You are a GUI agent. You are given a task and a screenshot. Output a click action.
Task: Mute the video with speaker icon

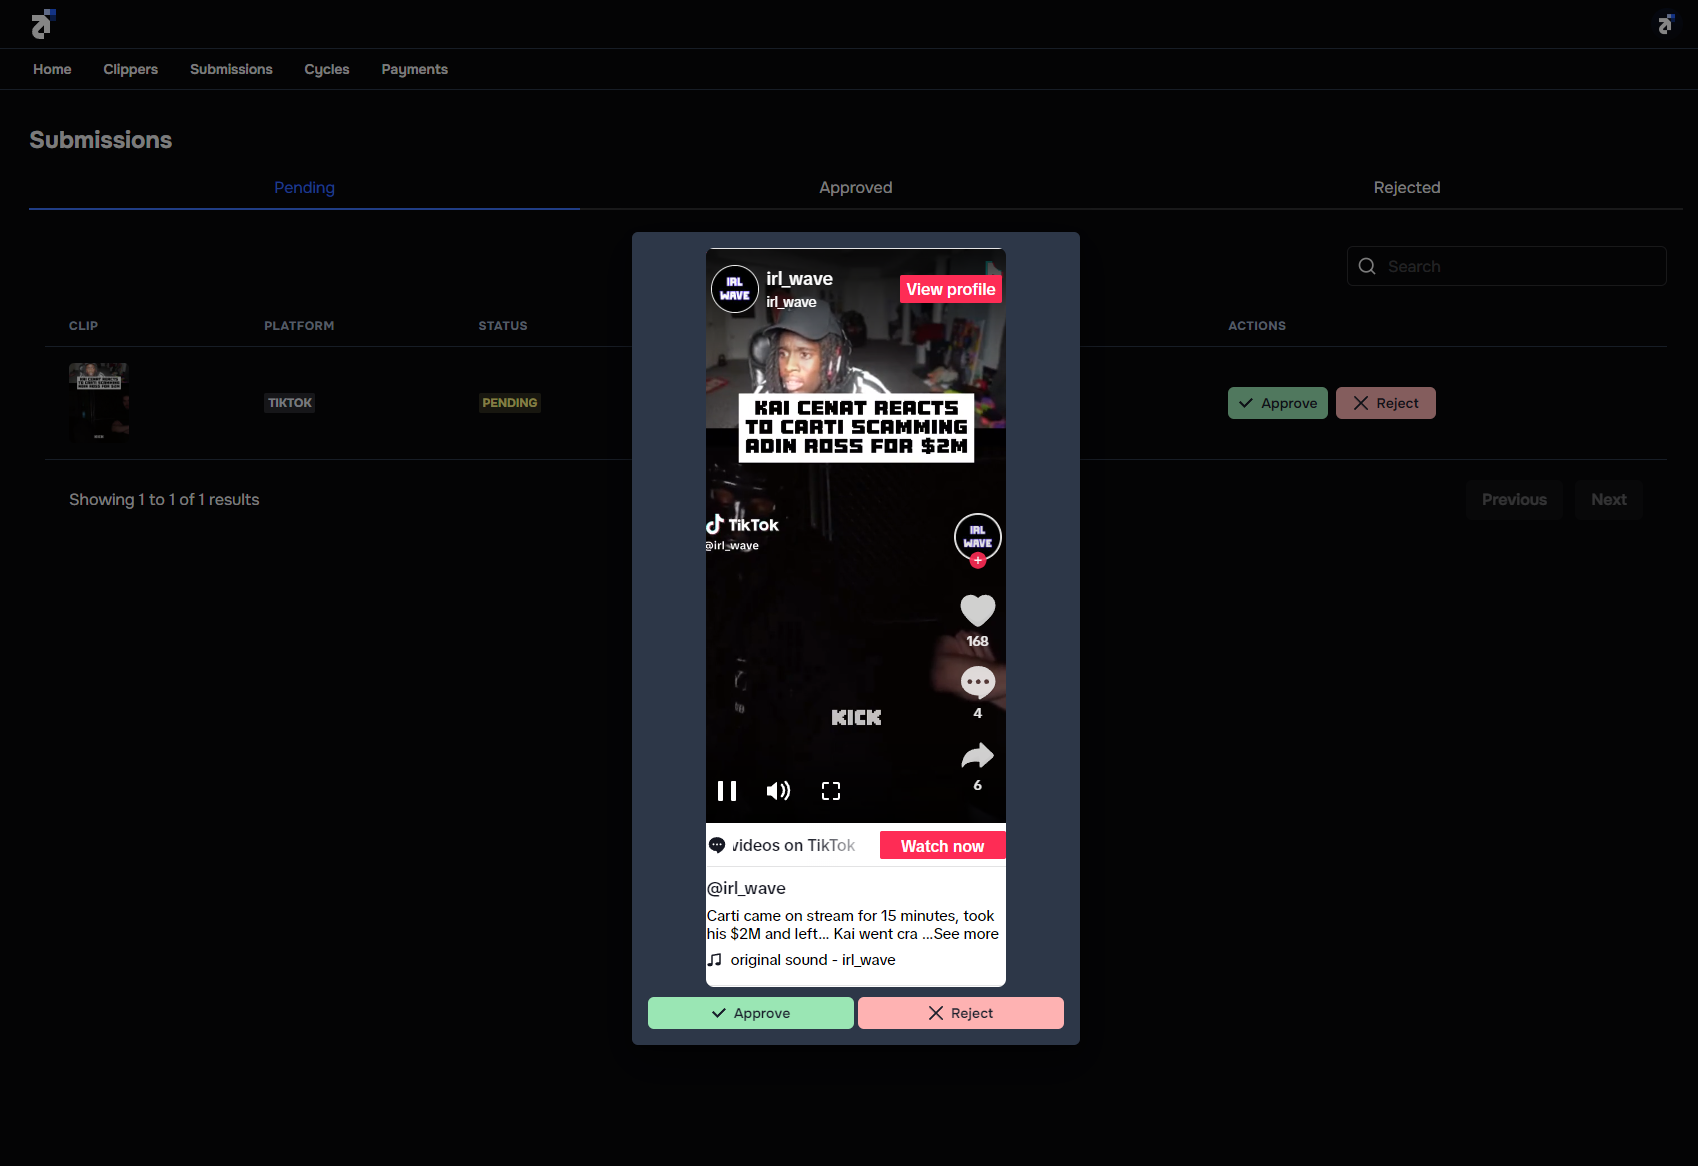[778, 791]
